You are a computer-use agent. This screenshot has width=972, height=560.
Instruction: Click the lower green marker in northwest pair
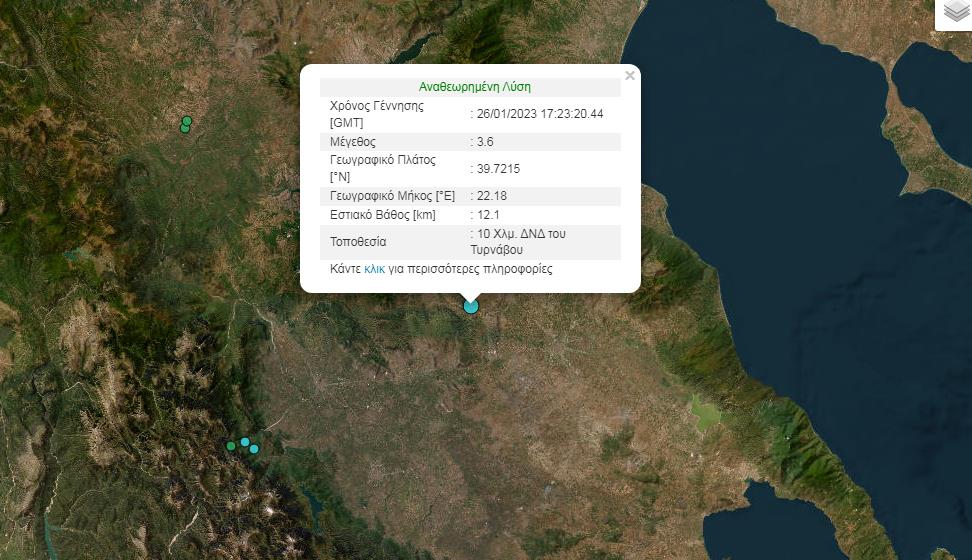(x=185, y=128)
